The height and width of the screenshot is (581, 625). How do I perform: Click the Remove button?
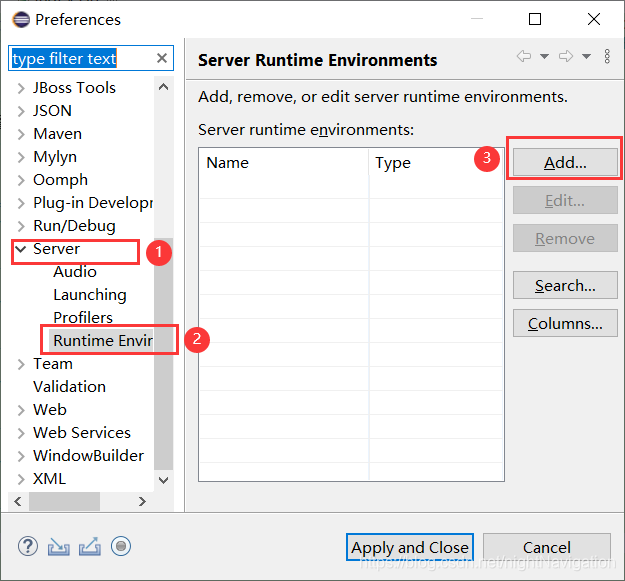pyautogui.click(x=565, y=238)
